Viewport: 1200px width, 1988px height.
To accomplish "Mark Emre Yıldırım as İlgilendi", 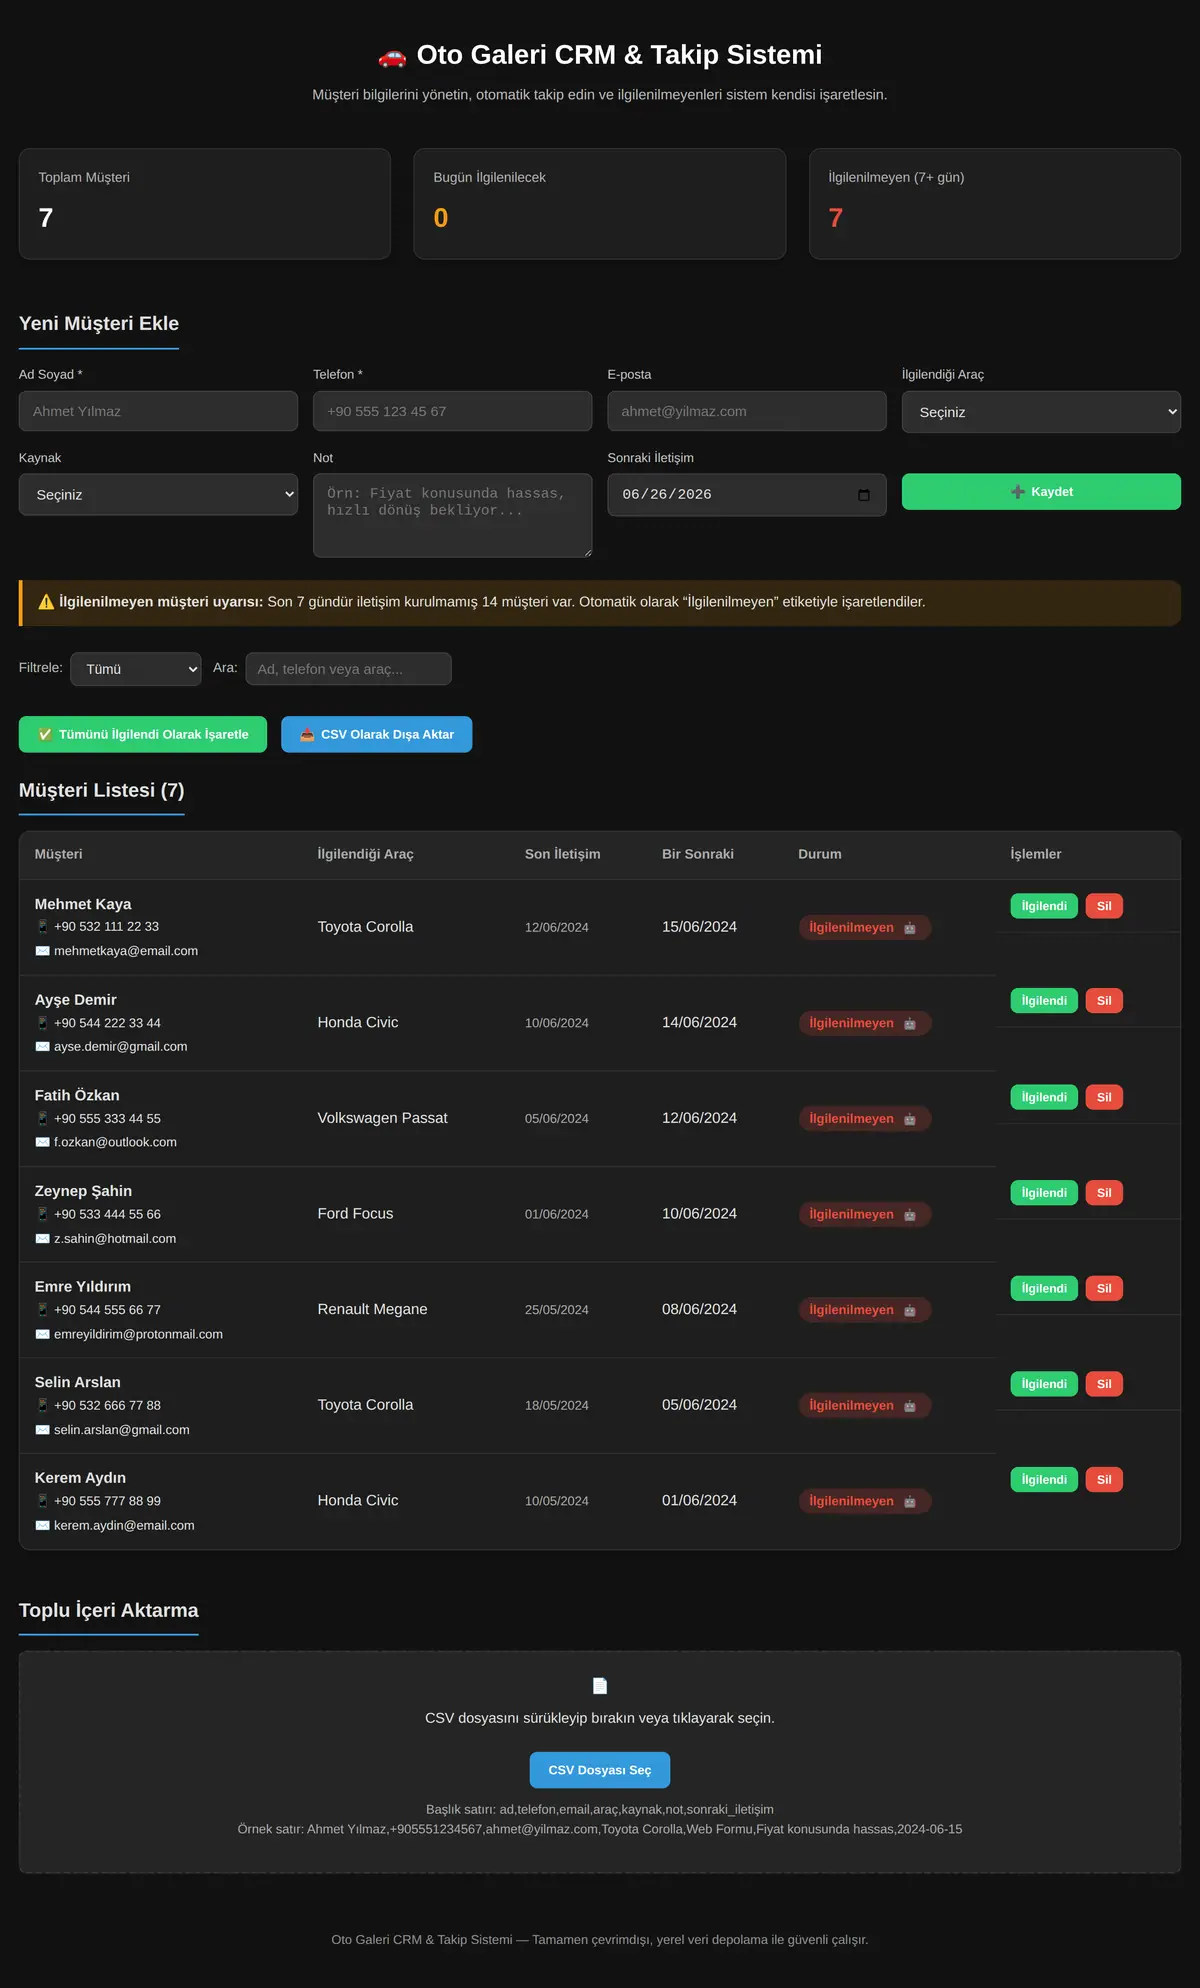I will point(1044,1288).
